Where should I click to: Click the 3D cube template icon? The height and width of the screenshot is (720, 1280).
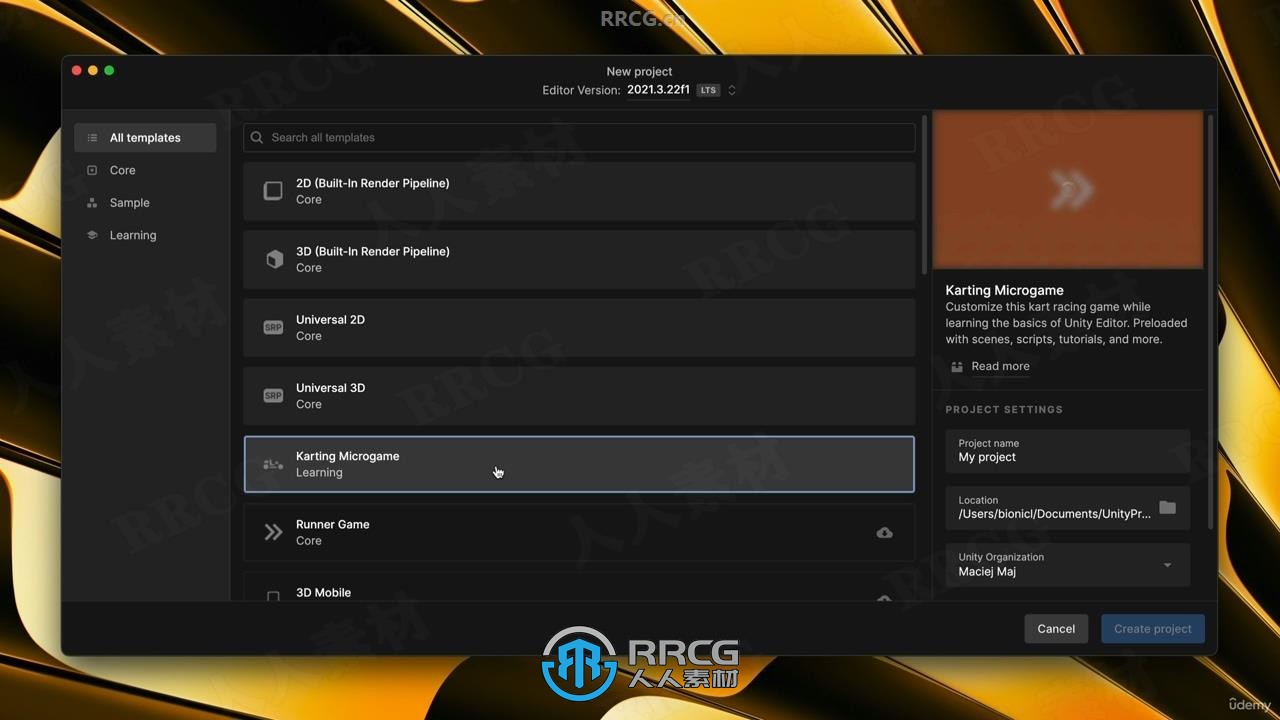pos(274,260)
